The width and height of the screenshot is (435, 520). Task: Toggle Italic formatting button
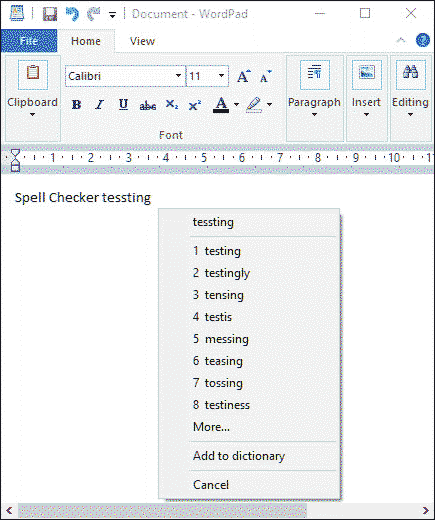[99, 105]
